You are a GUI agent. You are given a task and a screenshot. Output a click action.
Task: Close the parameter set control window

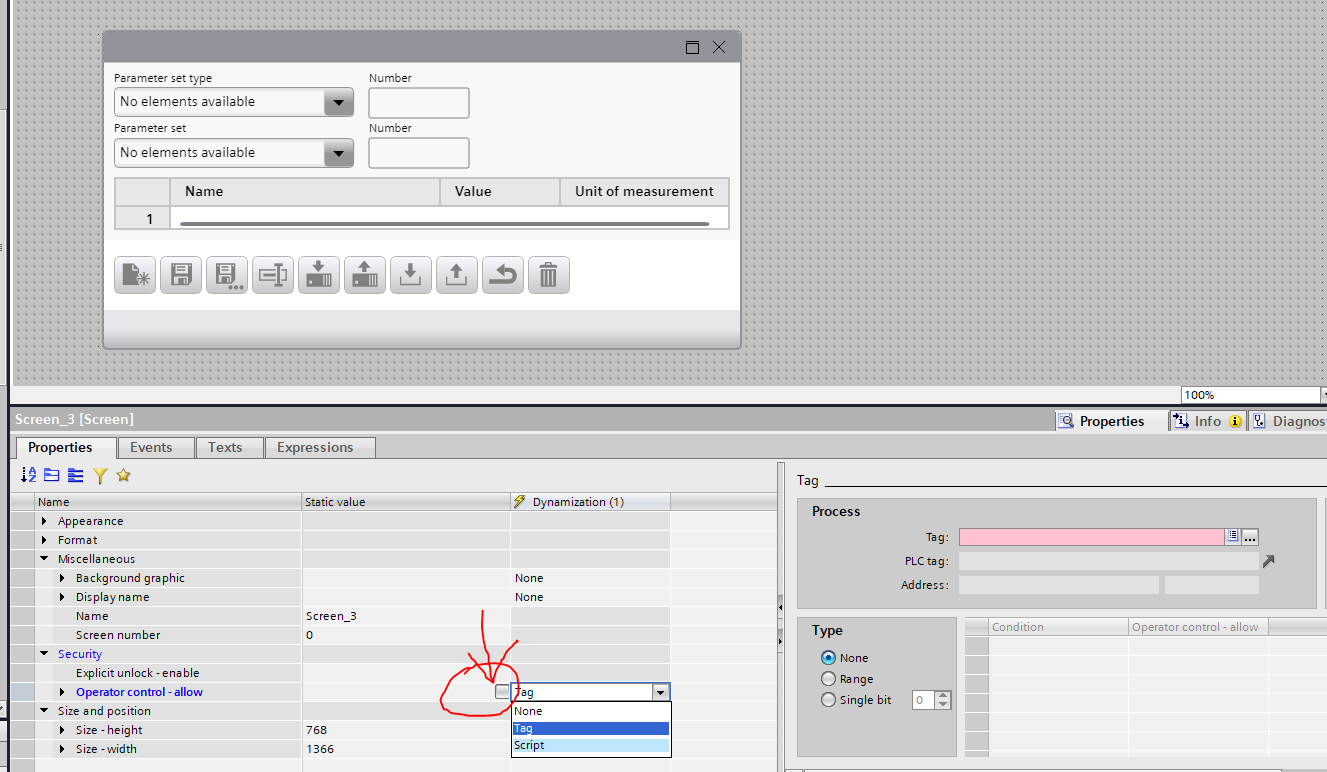[719, 47]
